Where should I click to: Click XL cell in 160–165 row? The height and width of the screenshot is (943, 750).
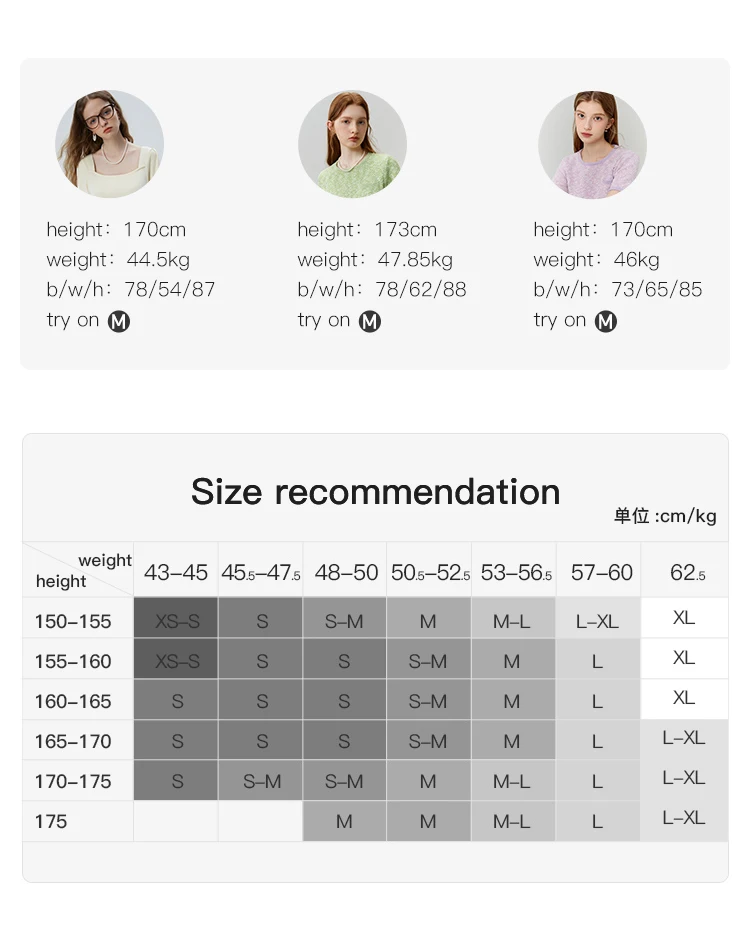pos(684,699)
